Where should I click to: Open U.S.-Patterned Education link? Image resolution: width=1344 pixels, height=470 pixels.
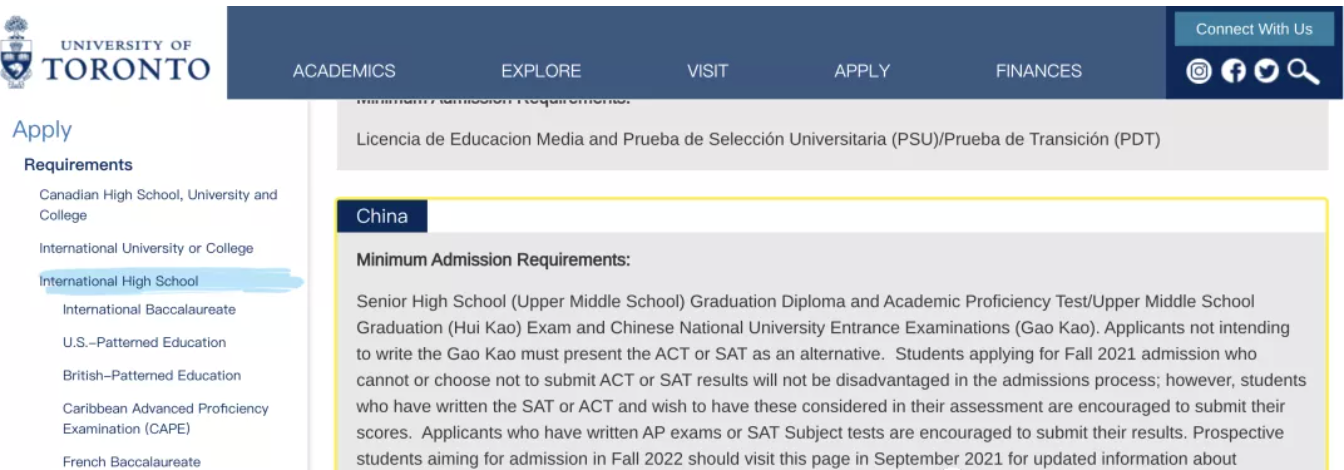click(144, 342)
